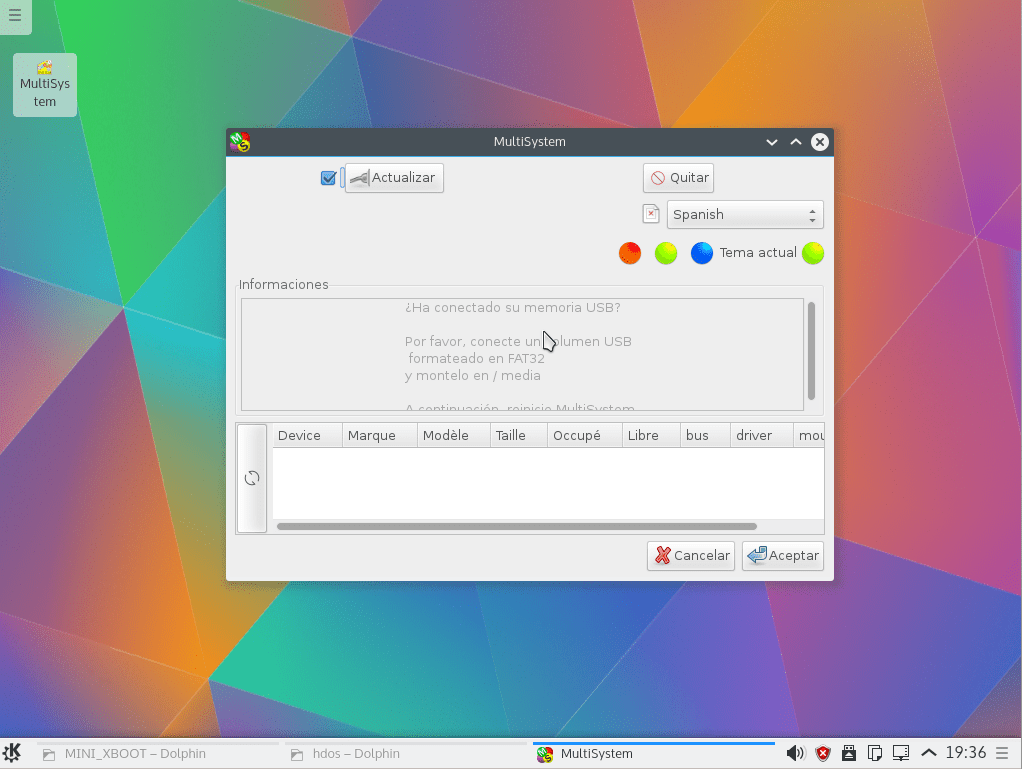Click the display configuration tray icon
Image resolution: width=1022 pixels, height=769 pixels.
[x=901, y=753]
